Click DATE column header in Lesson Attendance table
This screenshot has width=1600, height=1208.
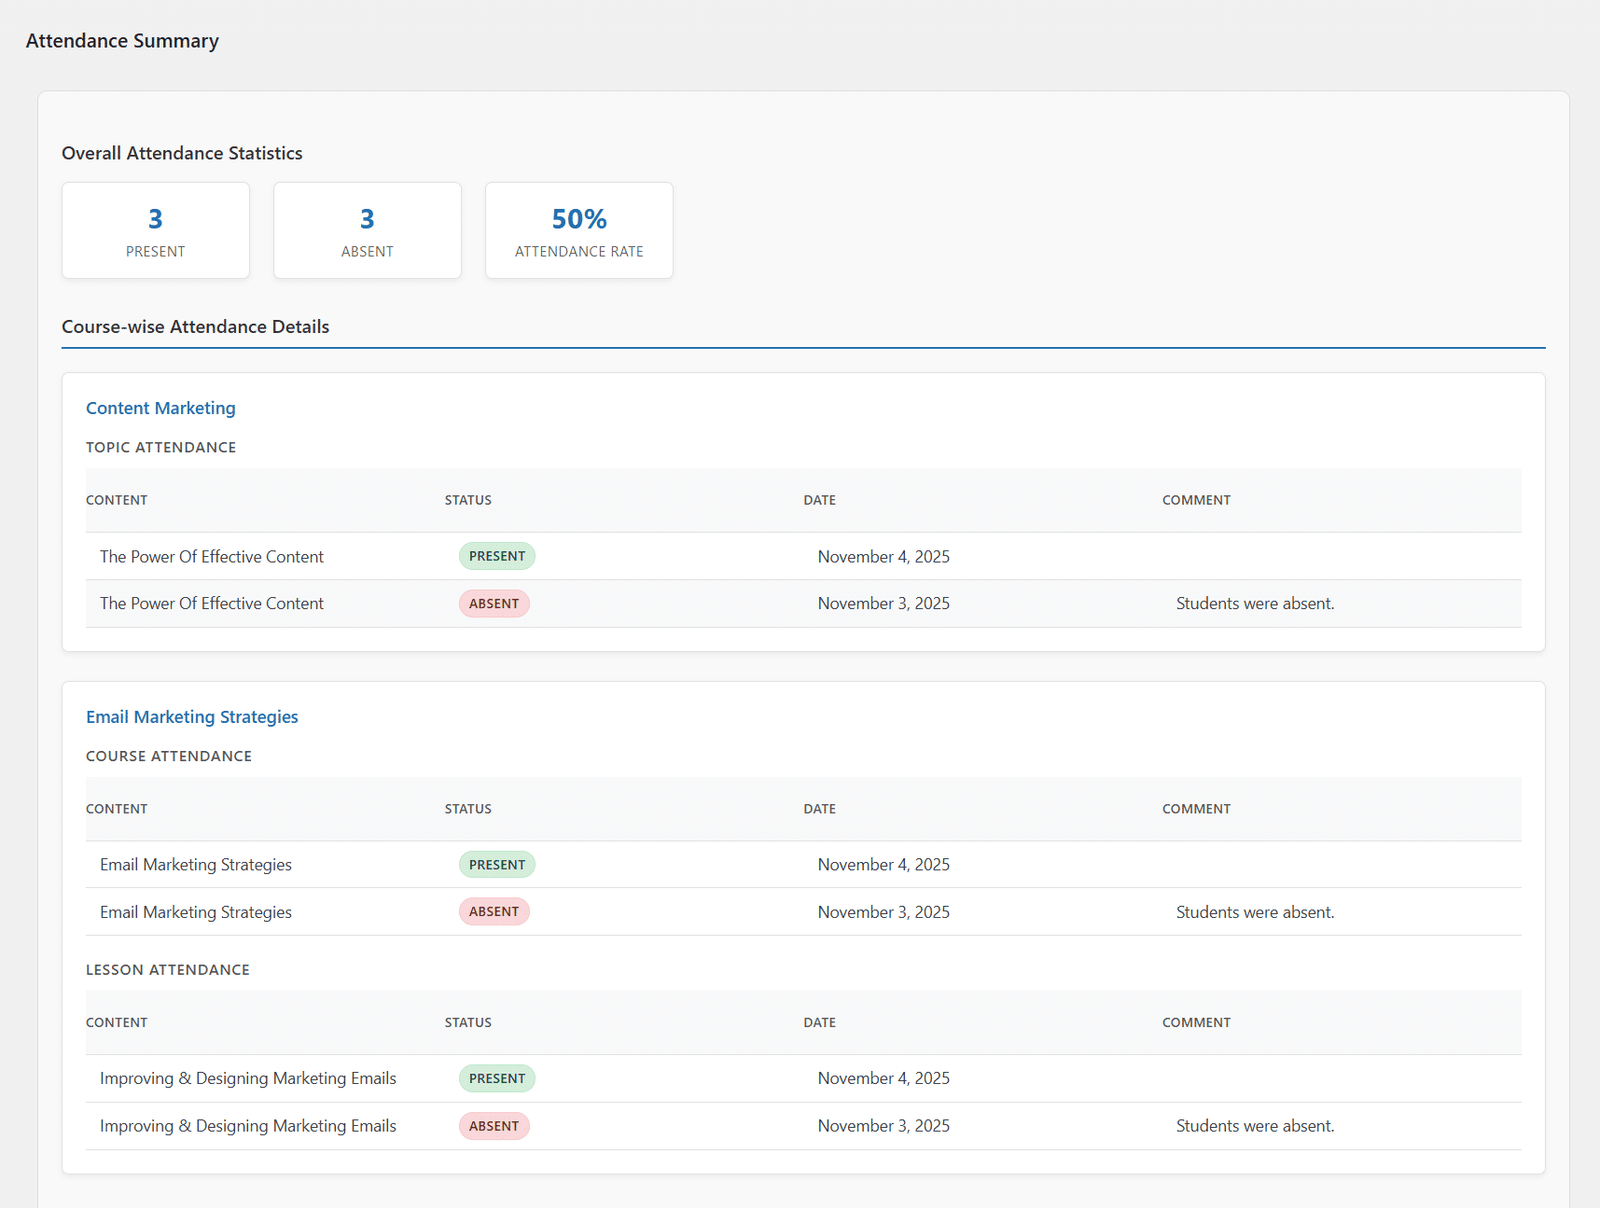coord(820,1023)
